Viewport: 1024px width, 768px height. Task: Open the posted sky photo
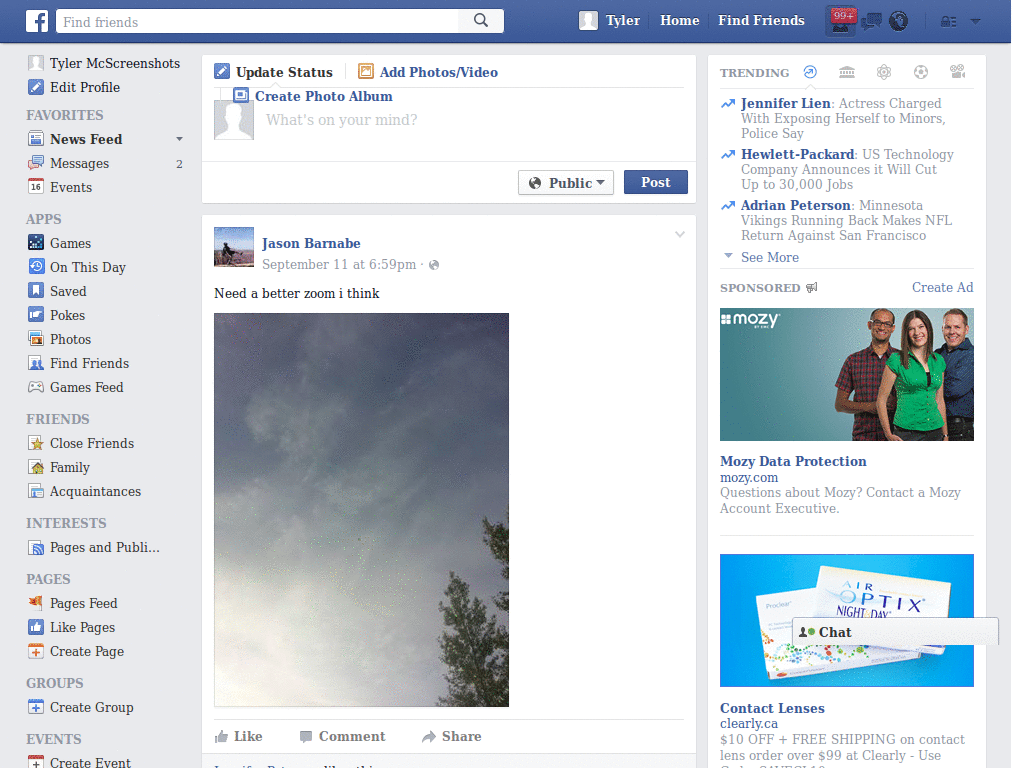(x=361, y=510)
